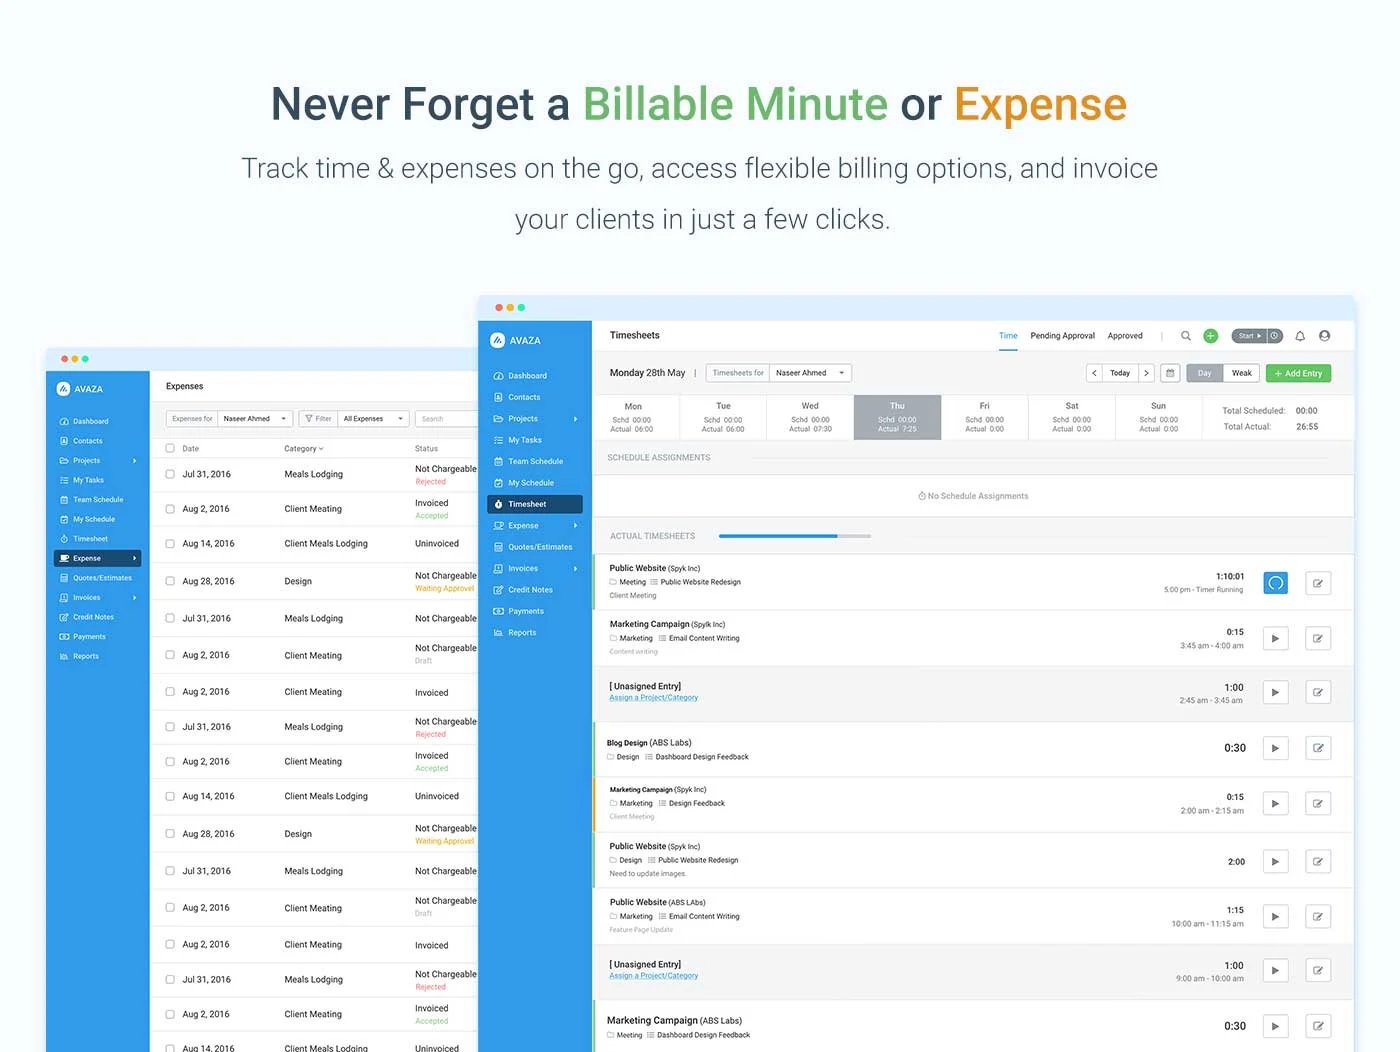1400x1052 pixels.
Task: Open the user profile avatar icon
Action: tap(1325, 336)
